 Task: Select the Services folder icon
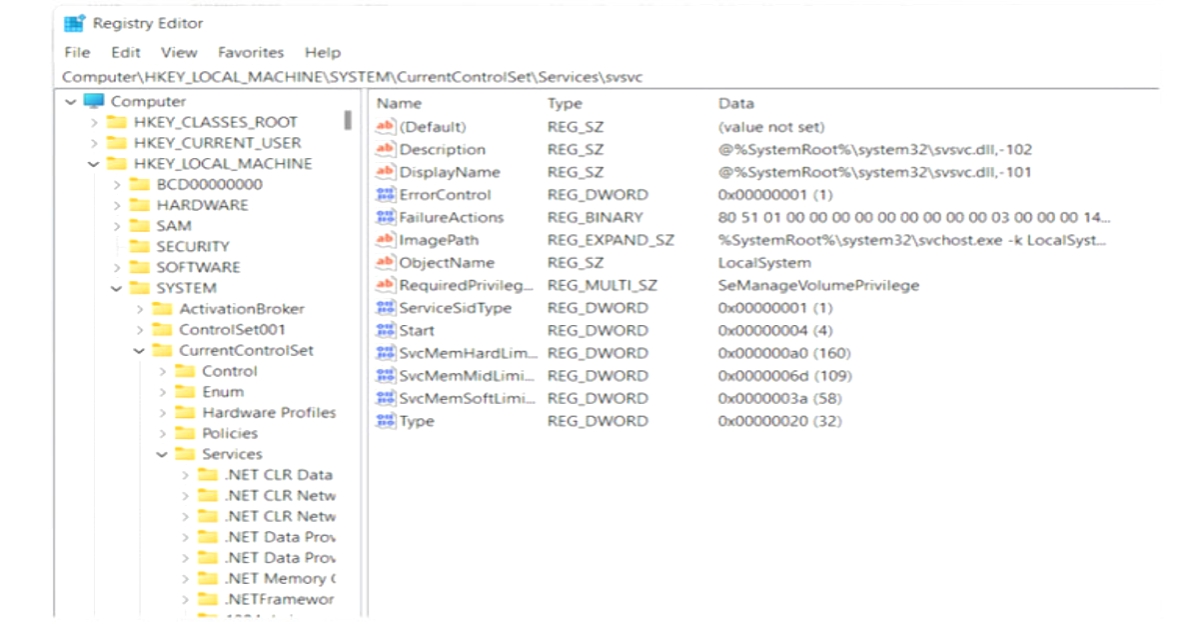pyautogui.click(x=186, y=454)
